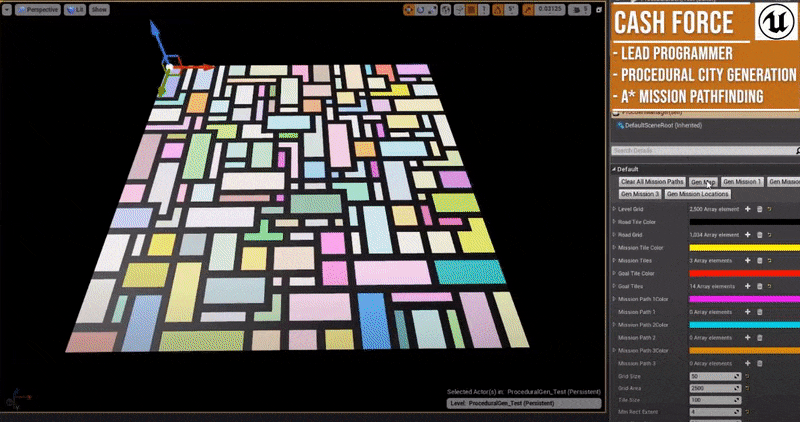Click the Gen Map button
The height and width of the screenshot is (422, 800).
tap(703, 182)
